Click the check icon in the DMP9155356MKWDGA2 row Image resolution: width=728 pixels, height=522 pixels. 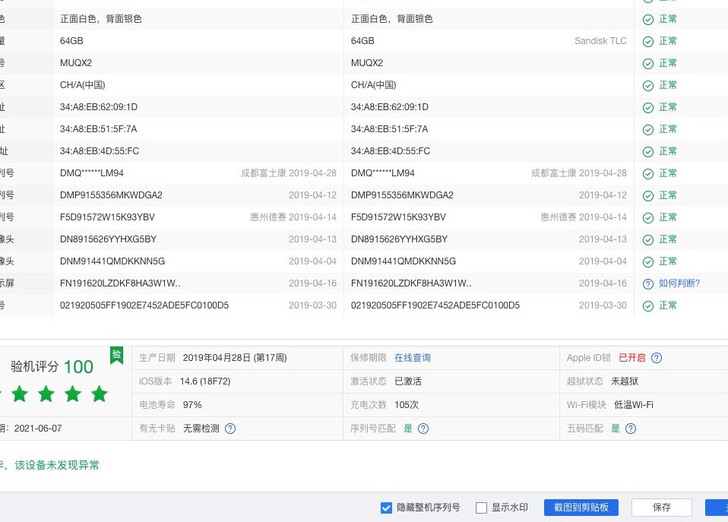click(648, 196)
